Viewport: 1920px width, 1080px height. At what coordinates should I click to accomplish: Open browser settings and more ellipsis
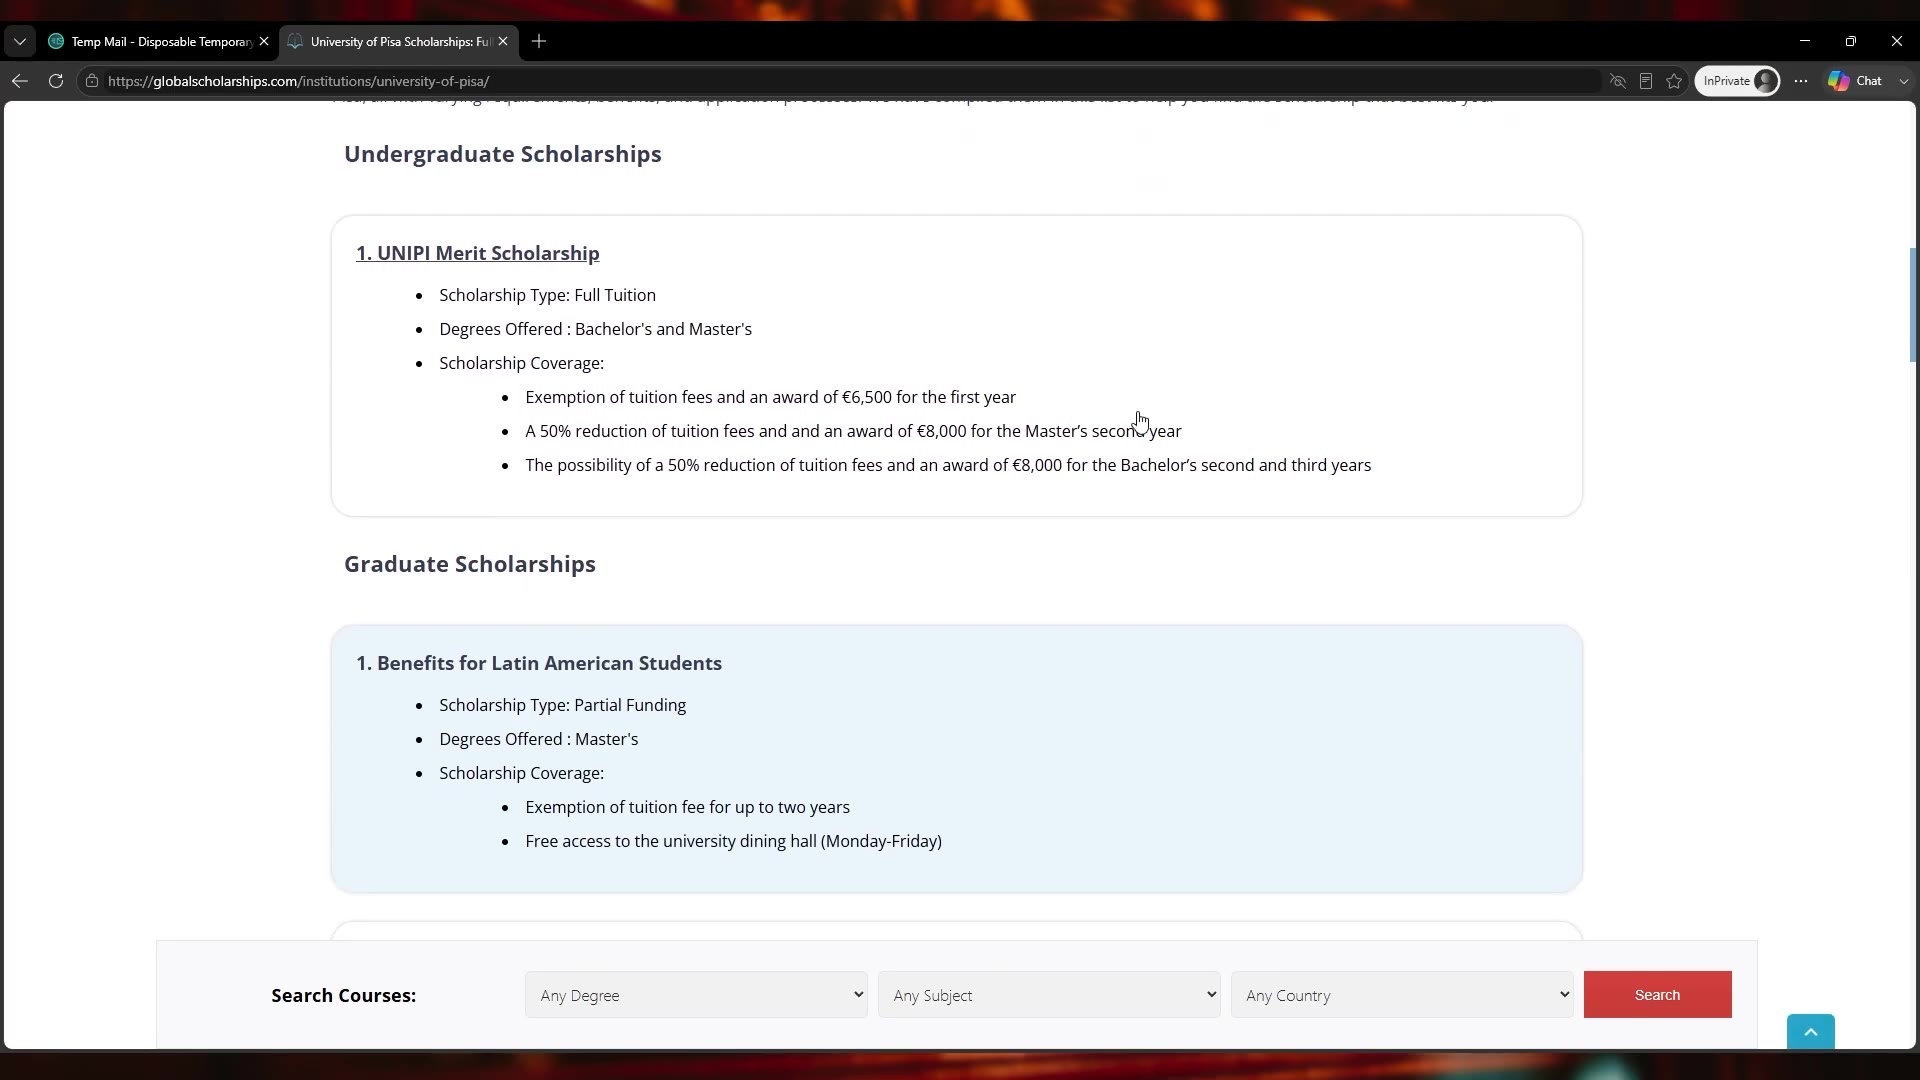tap(1801, 81)
